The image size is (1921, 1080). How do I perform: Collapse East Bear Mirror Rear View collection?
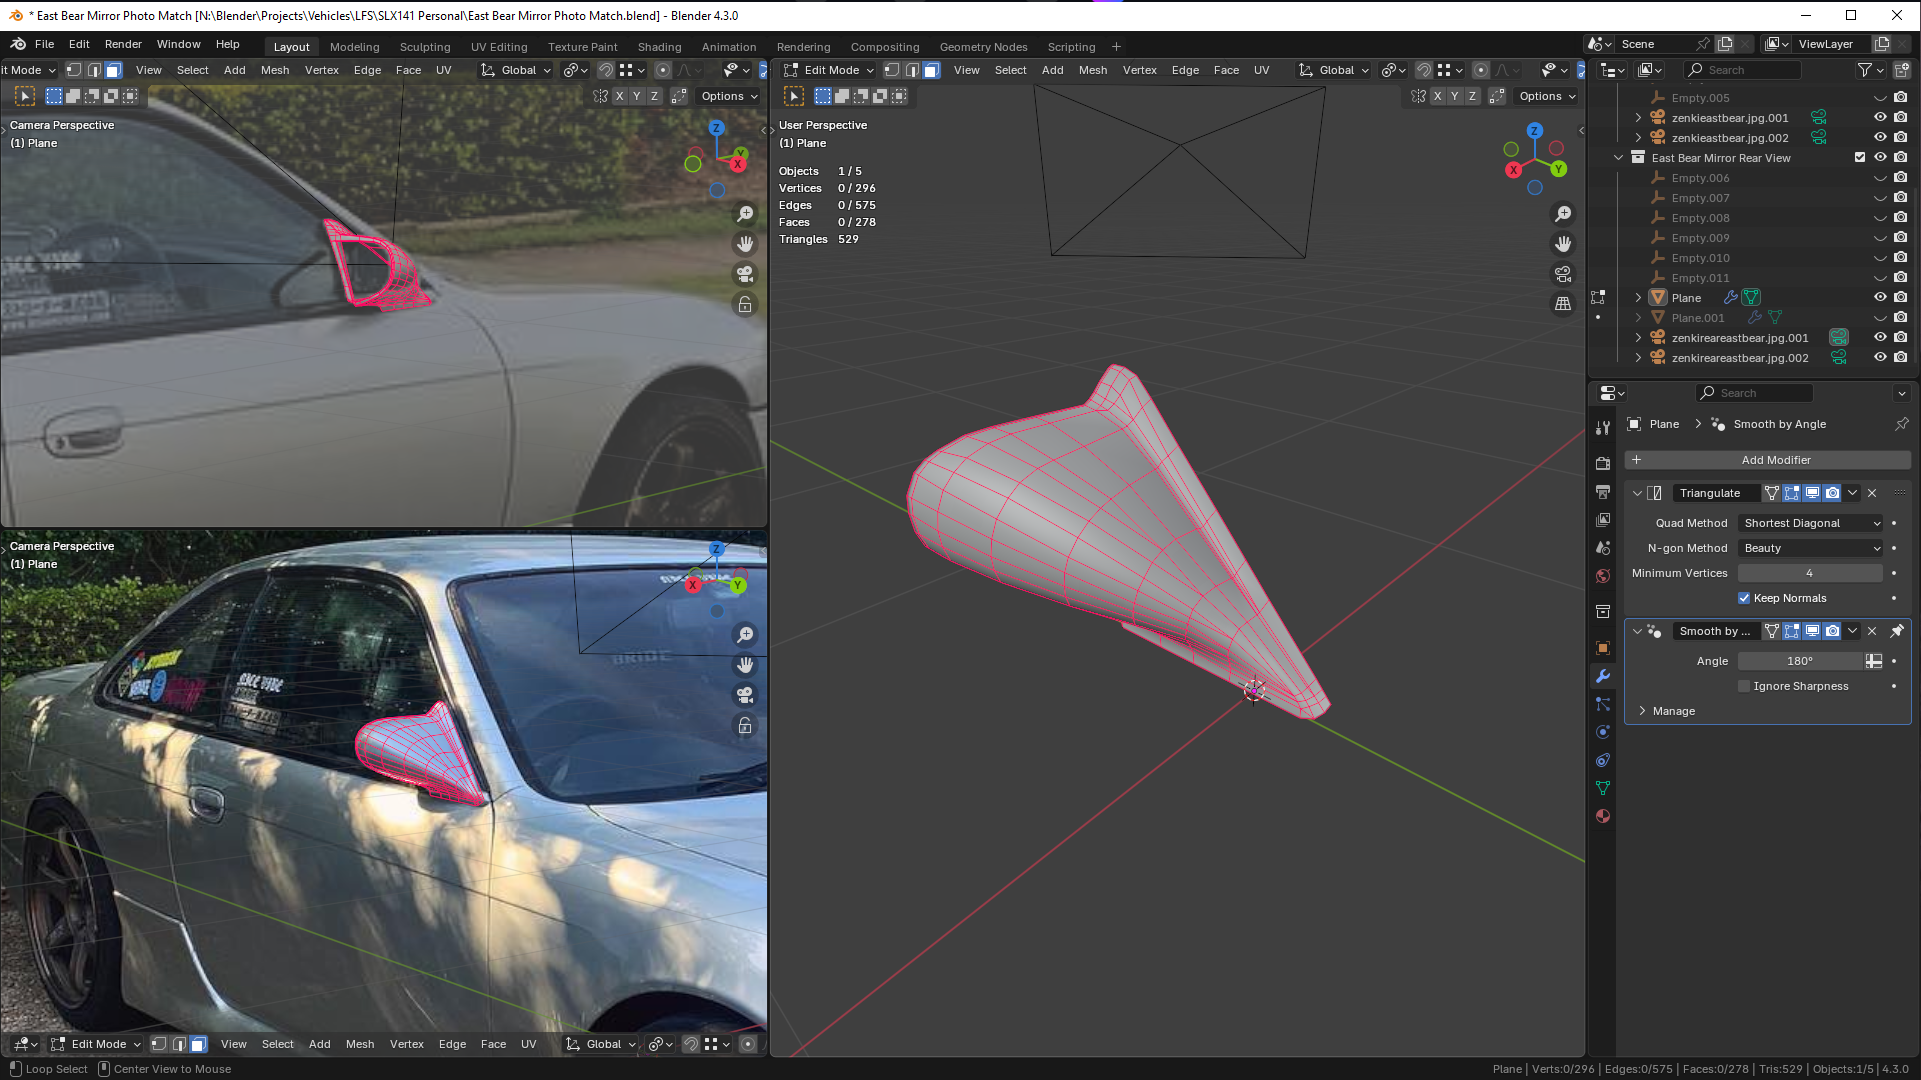(x=1618, y=158)
